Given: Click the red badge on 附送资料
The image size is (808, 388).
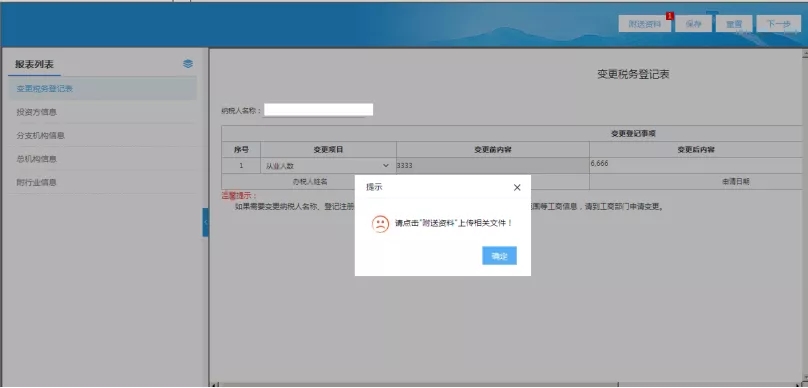Looking at the screenshot, I should click(670, 16).
